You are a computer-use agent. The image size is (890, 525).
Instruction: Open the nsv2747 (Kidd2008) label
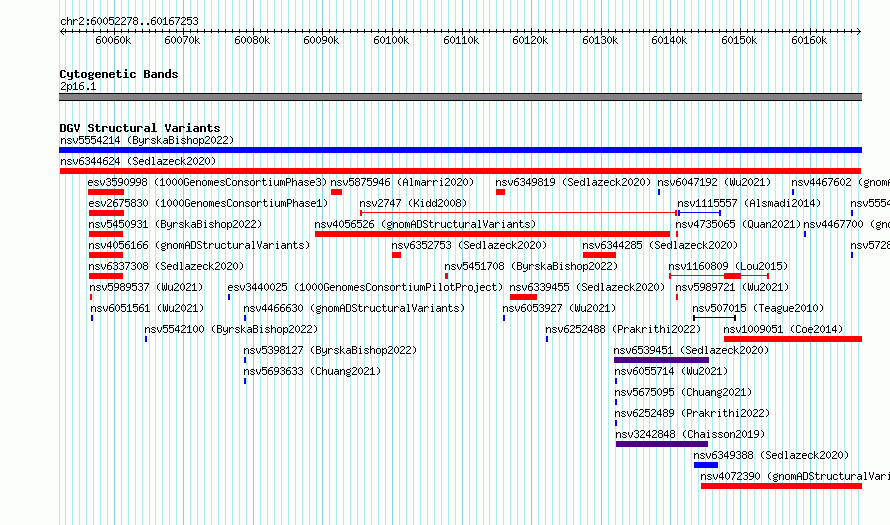click(x=413, y=203)
